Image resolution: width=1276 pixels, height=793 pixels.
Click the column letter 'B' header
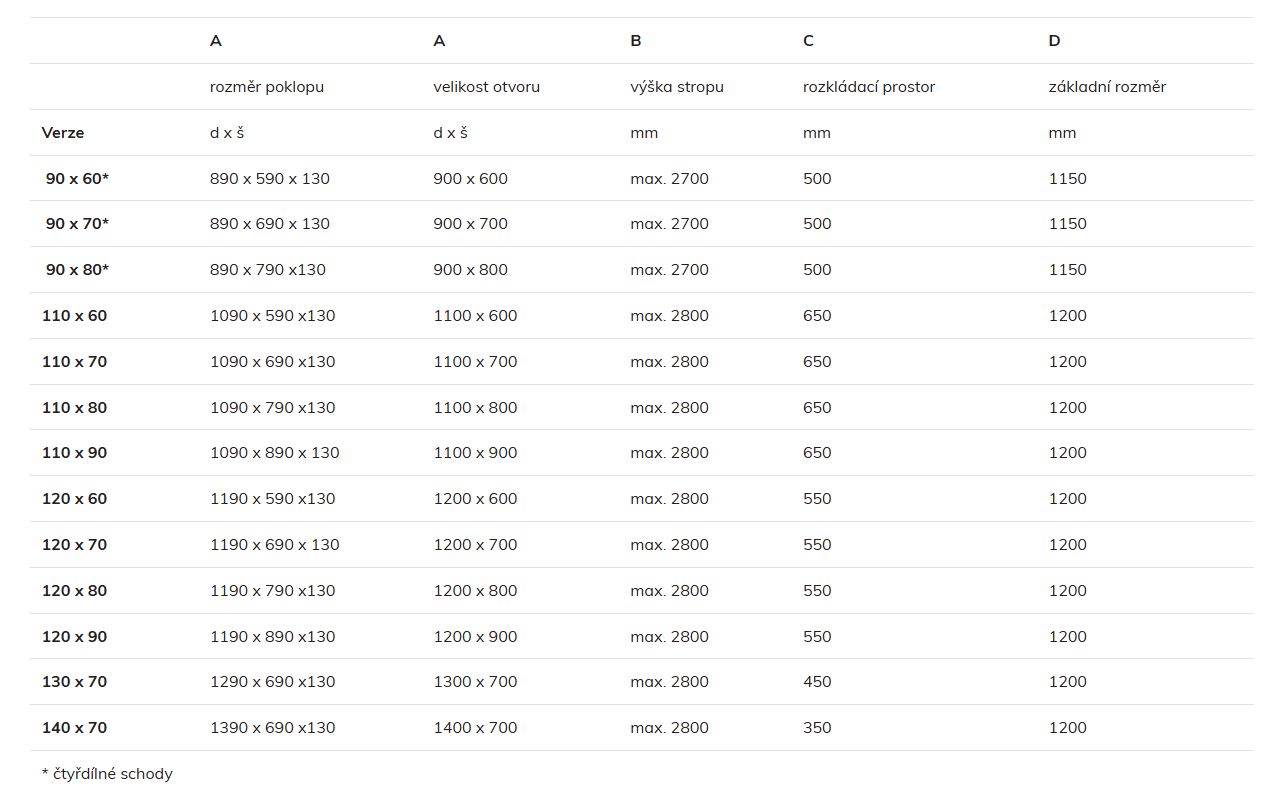click(x=636, y=41)
